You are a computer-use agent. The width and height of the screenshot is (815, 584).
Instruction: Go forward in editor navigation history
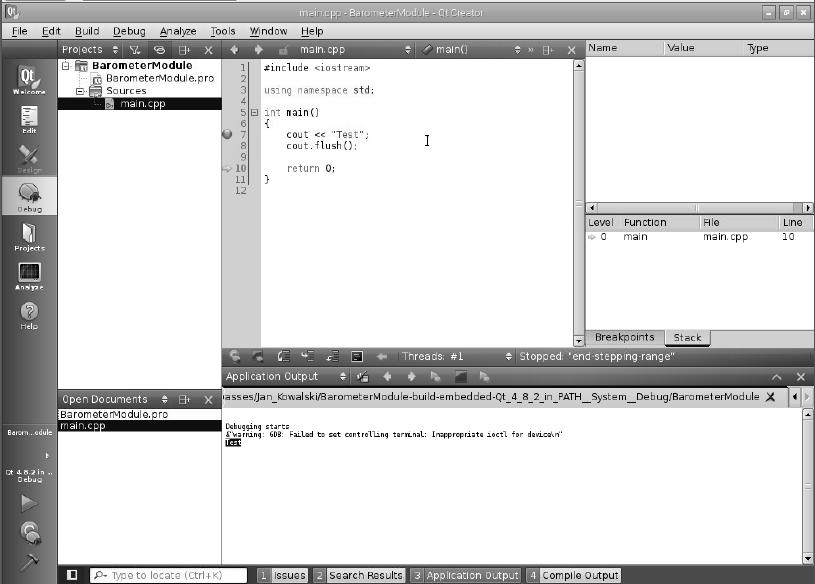pos(258,50)
